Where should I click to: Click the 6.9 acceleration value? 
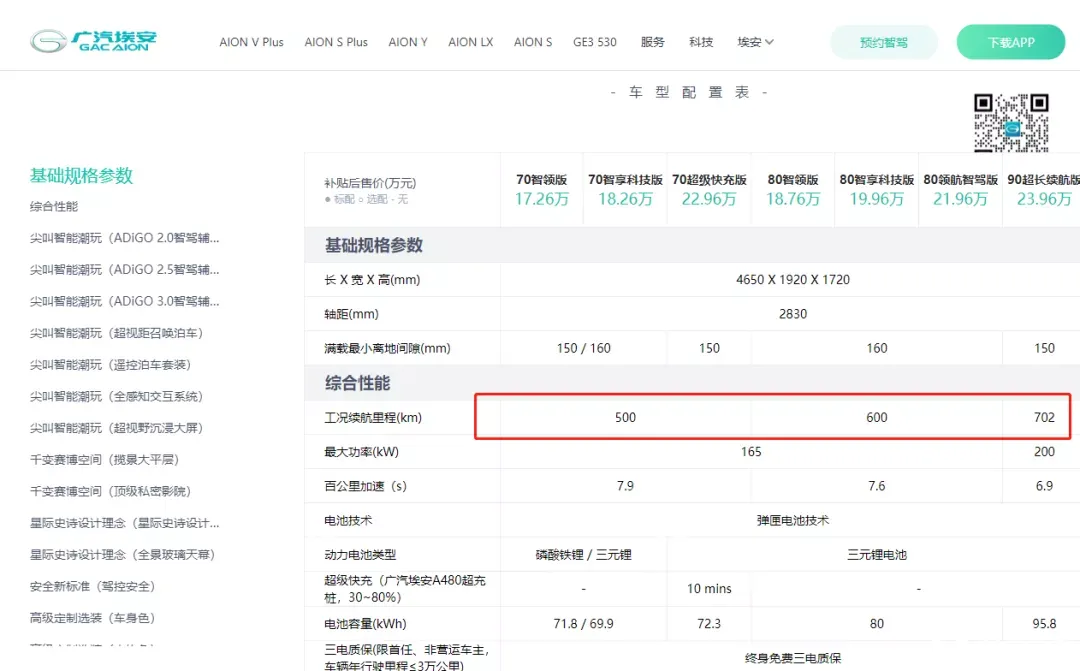pyautogui.click(x=1044, y=486)
